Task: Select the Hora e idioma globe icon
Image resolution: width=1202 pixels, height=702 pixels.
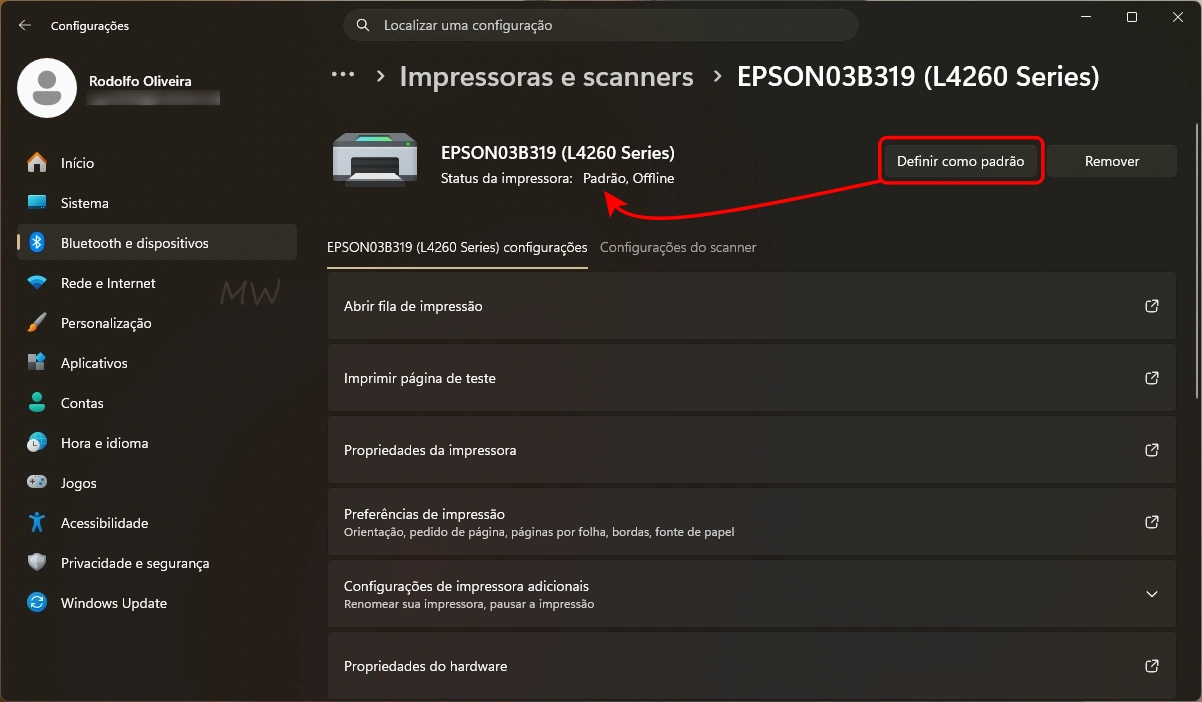Action: (37, 443)
